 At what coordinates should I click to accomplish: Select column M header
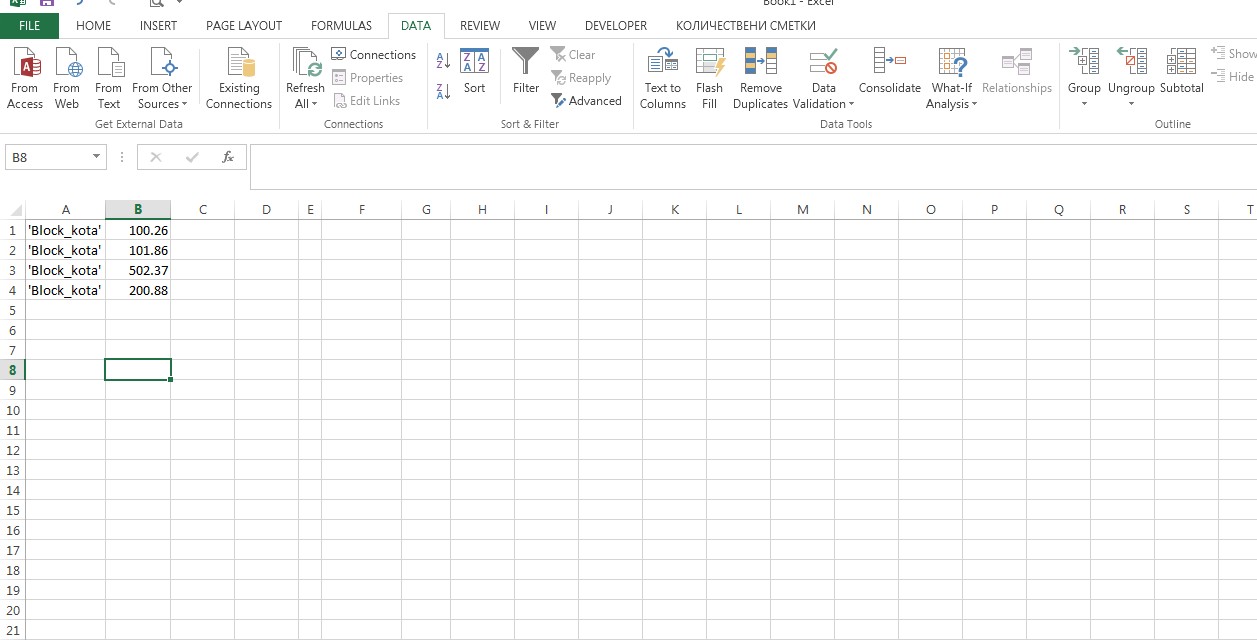(x=803, y=210)
